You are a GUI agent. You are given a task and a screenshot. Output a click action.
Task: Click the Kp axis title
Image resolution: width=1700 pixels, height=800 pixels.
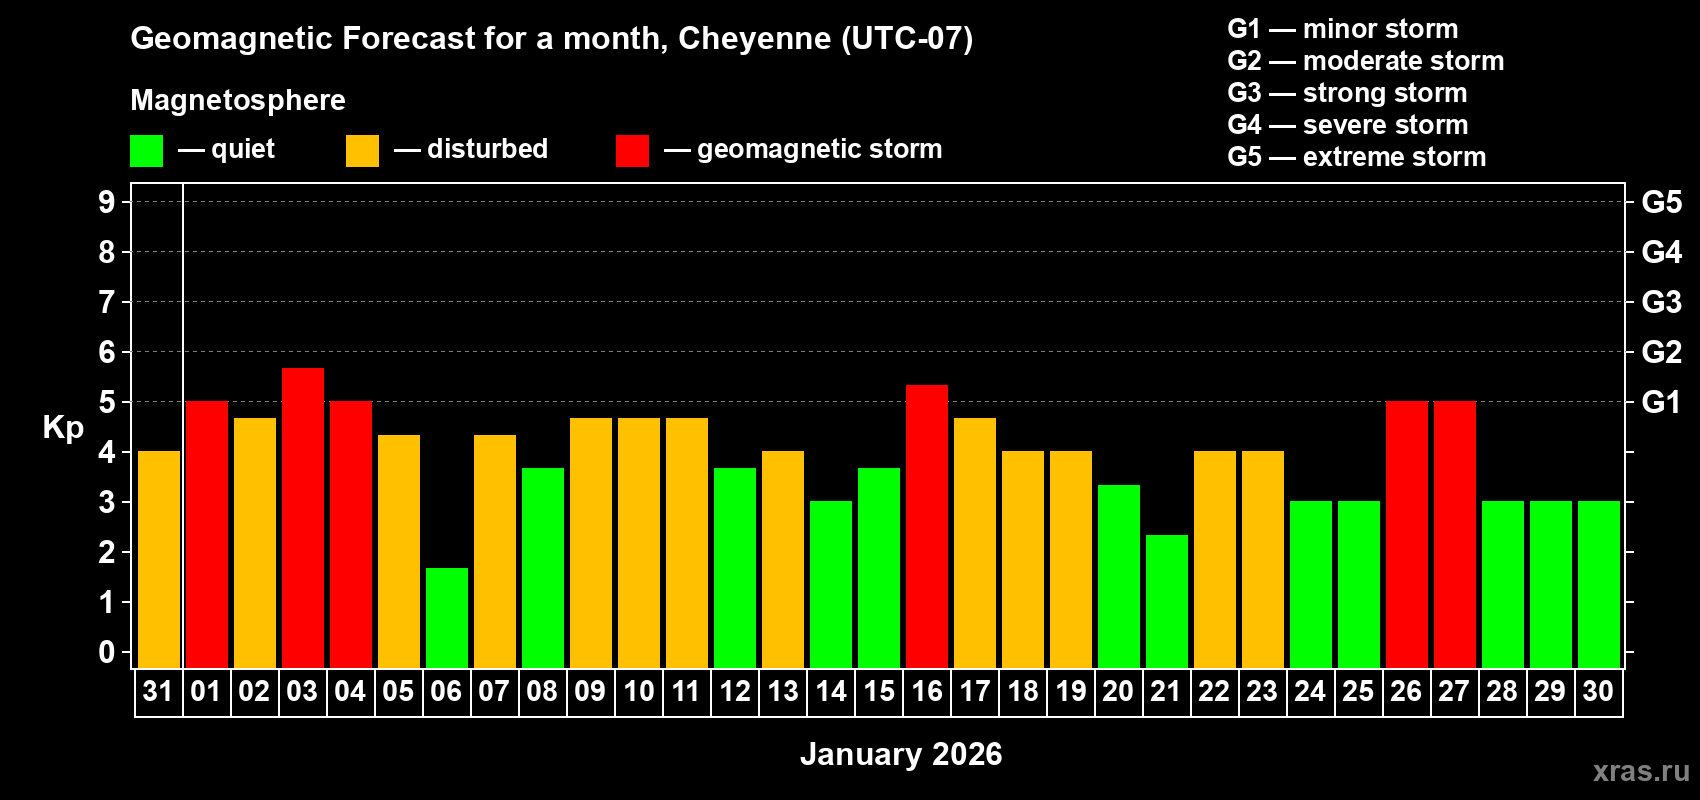click(63, 428)
